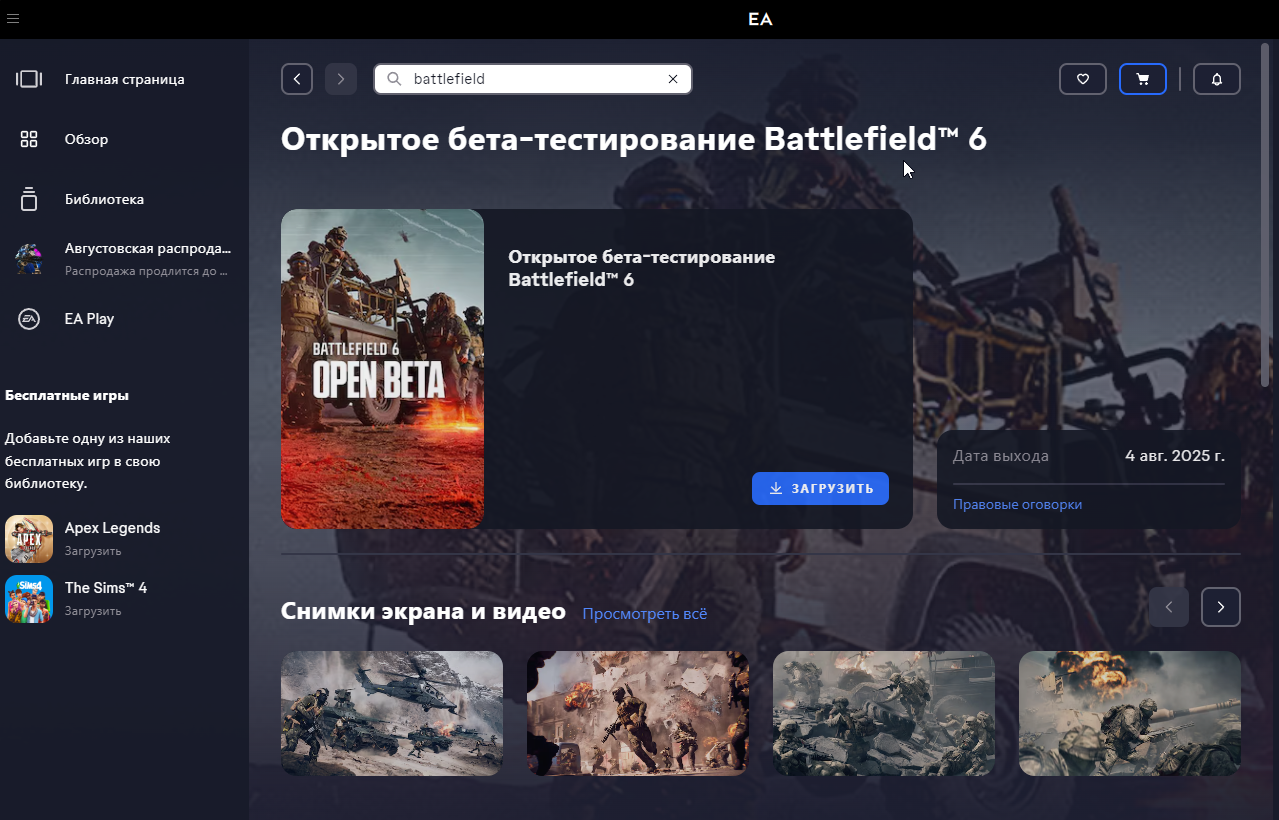Click Загрузить under The Sims 4
The image size is (1279, 820).
point(93,611)
